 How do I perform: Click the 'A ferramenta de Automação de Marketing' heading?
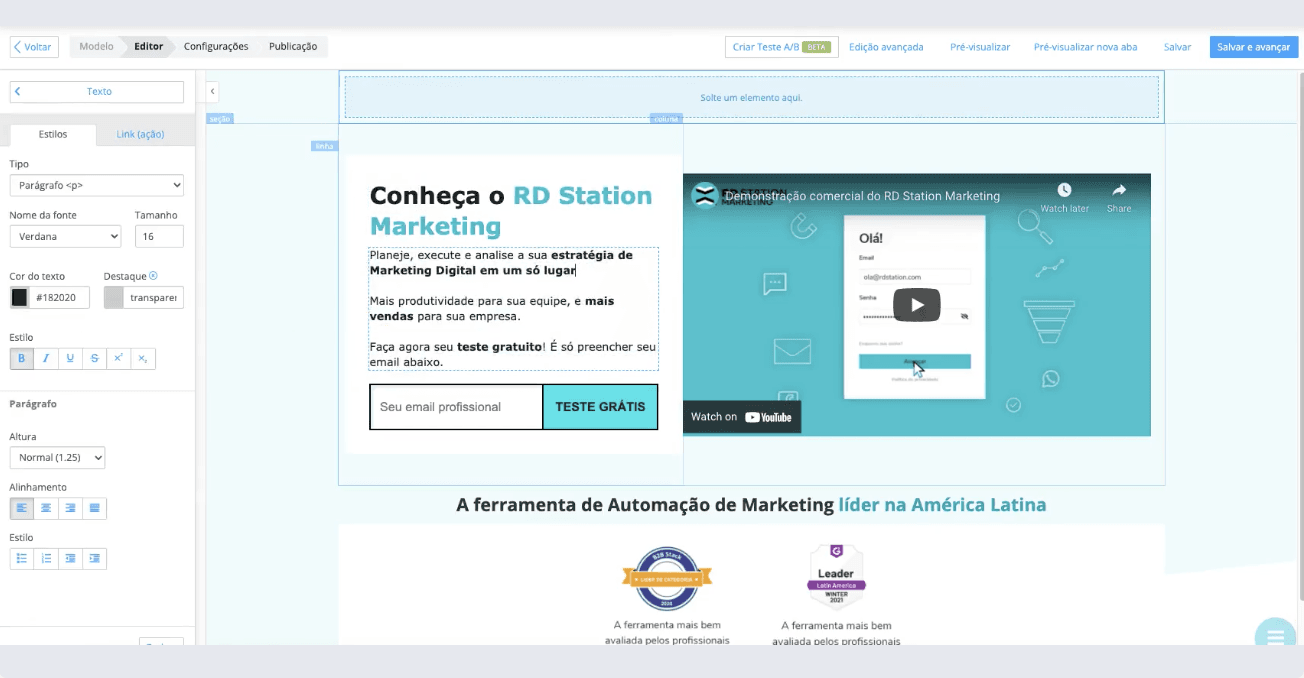pyautogui.click(x=751, y=505)
